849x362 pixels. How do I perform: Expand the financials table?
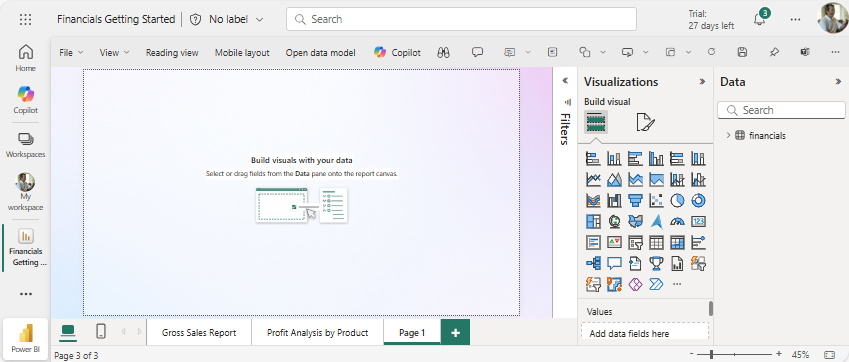728,136
